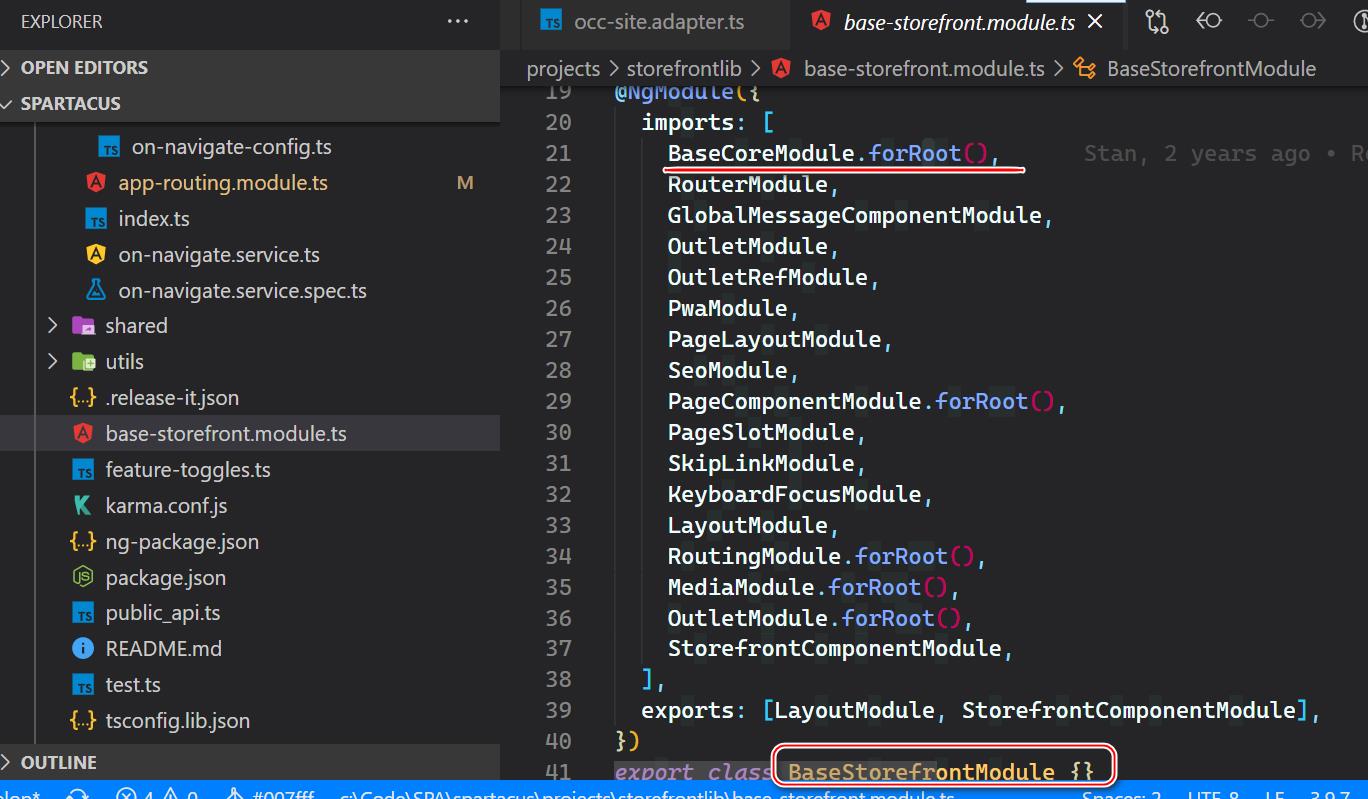Click line number 38 in the gutter
The image size is (1368, 799).
point(559,680)
